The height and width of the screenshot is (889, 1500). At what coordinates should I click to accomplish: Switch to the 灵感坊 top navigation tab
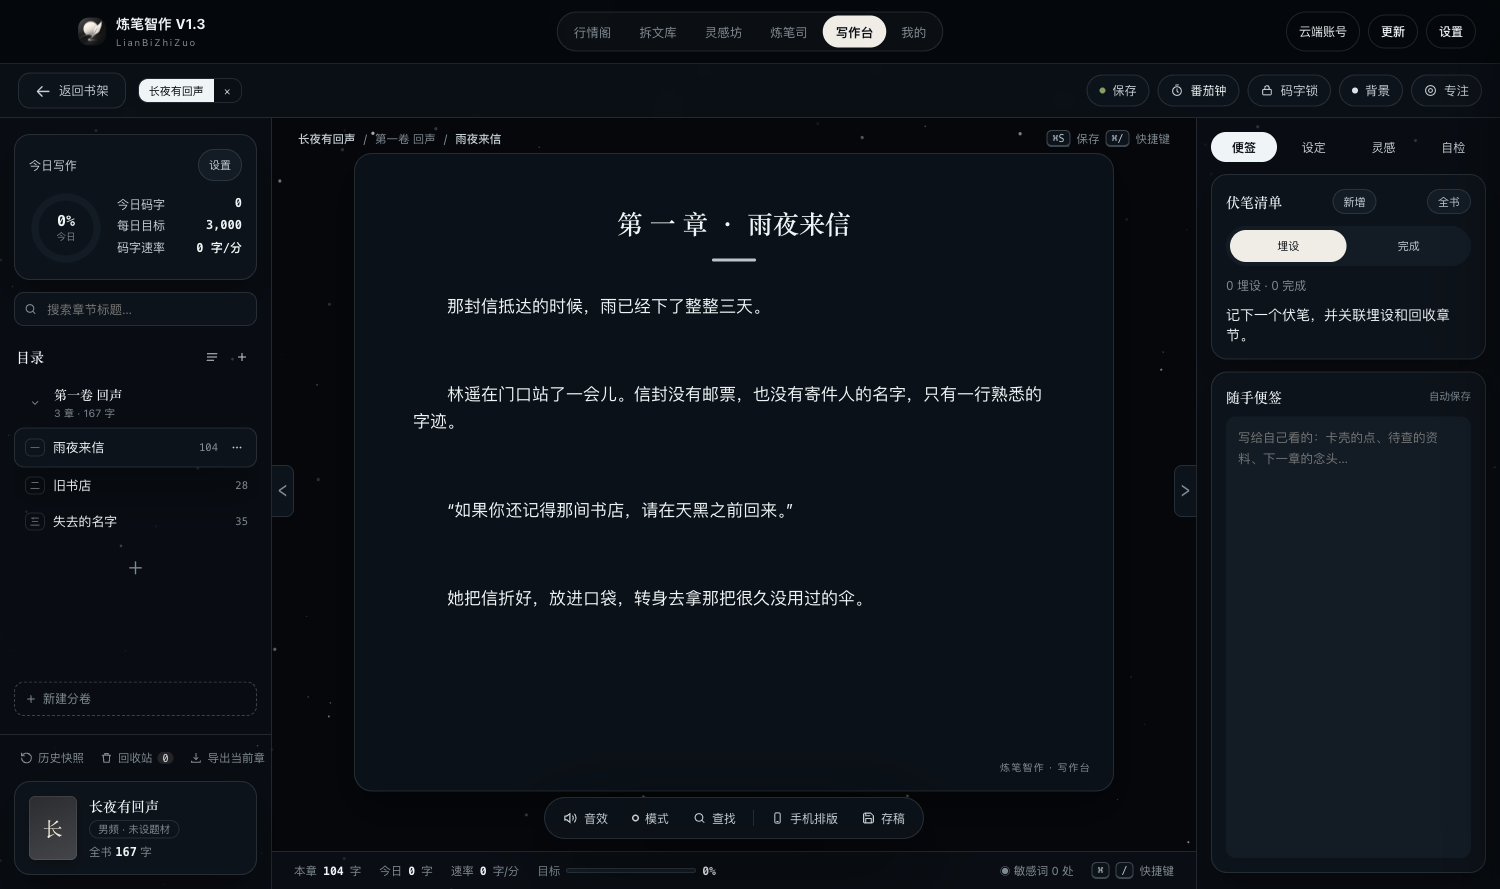(x=723, y=32)
